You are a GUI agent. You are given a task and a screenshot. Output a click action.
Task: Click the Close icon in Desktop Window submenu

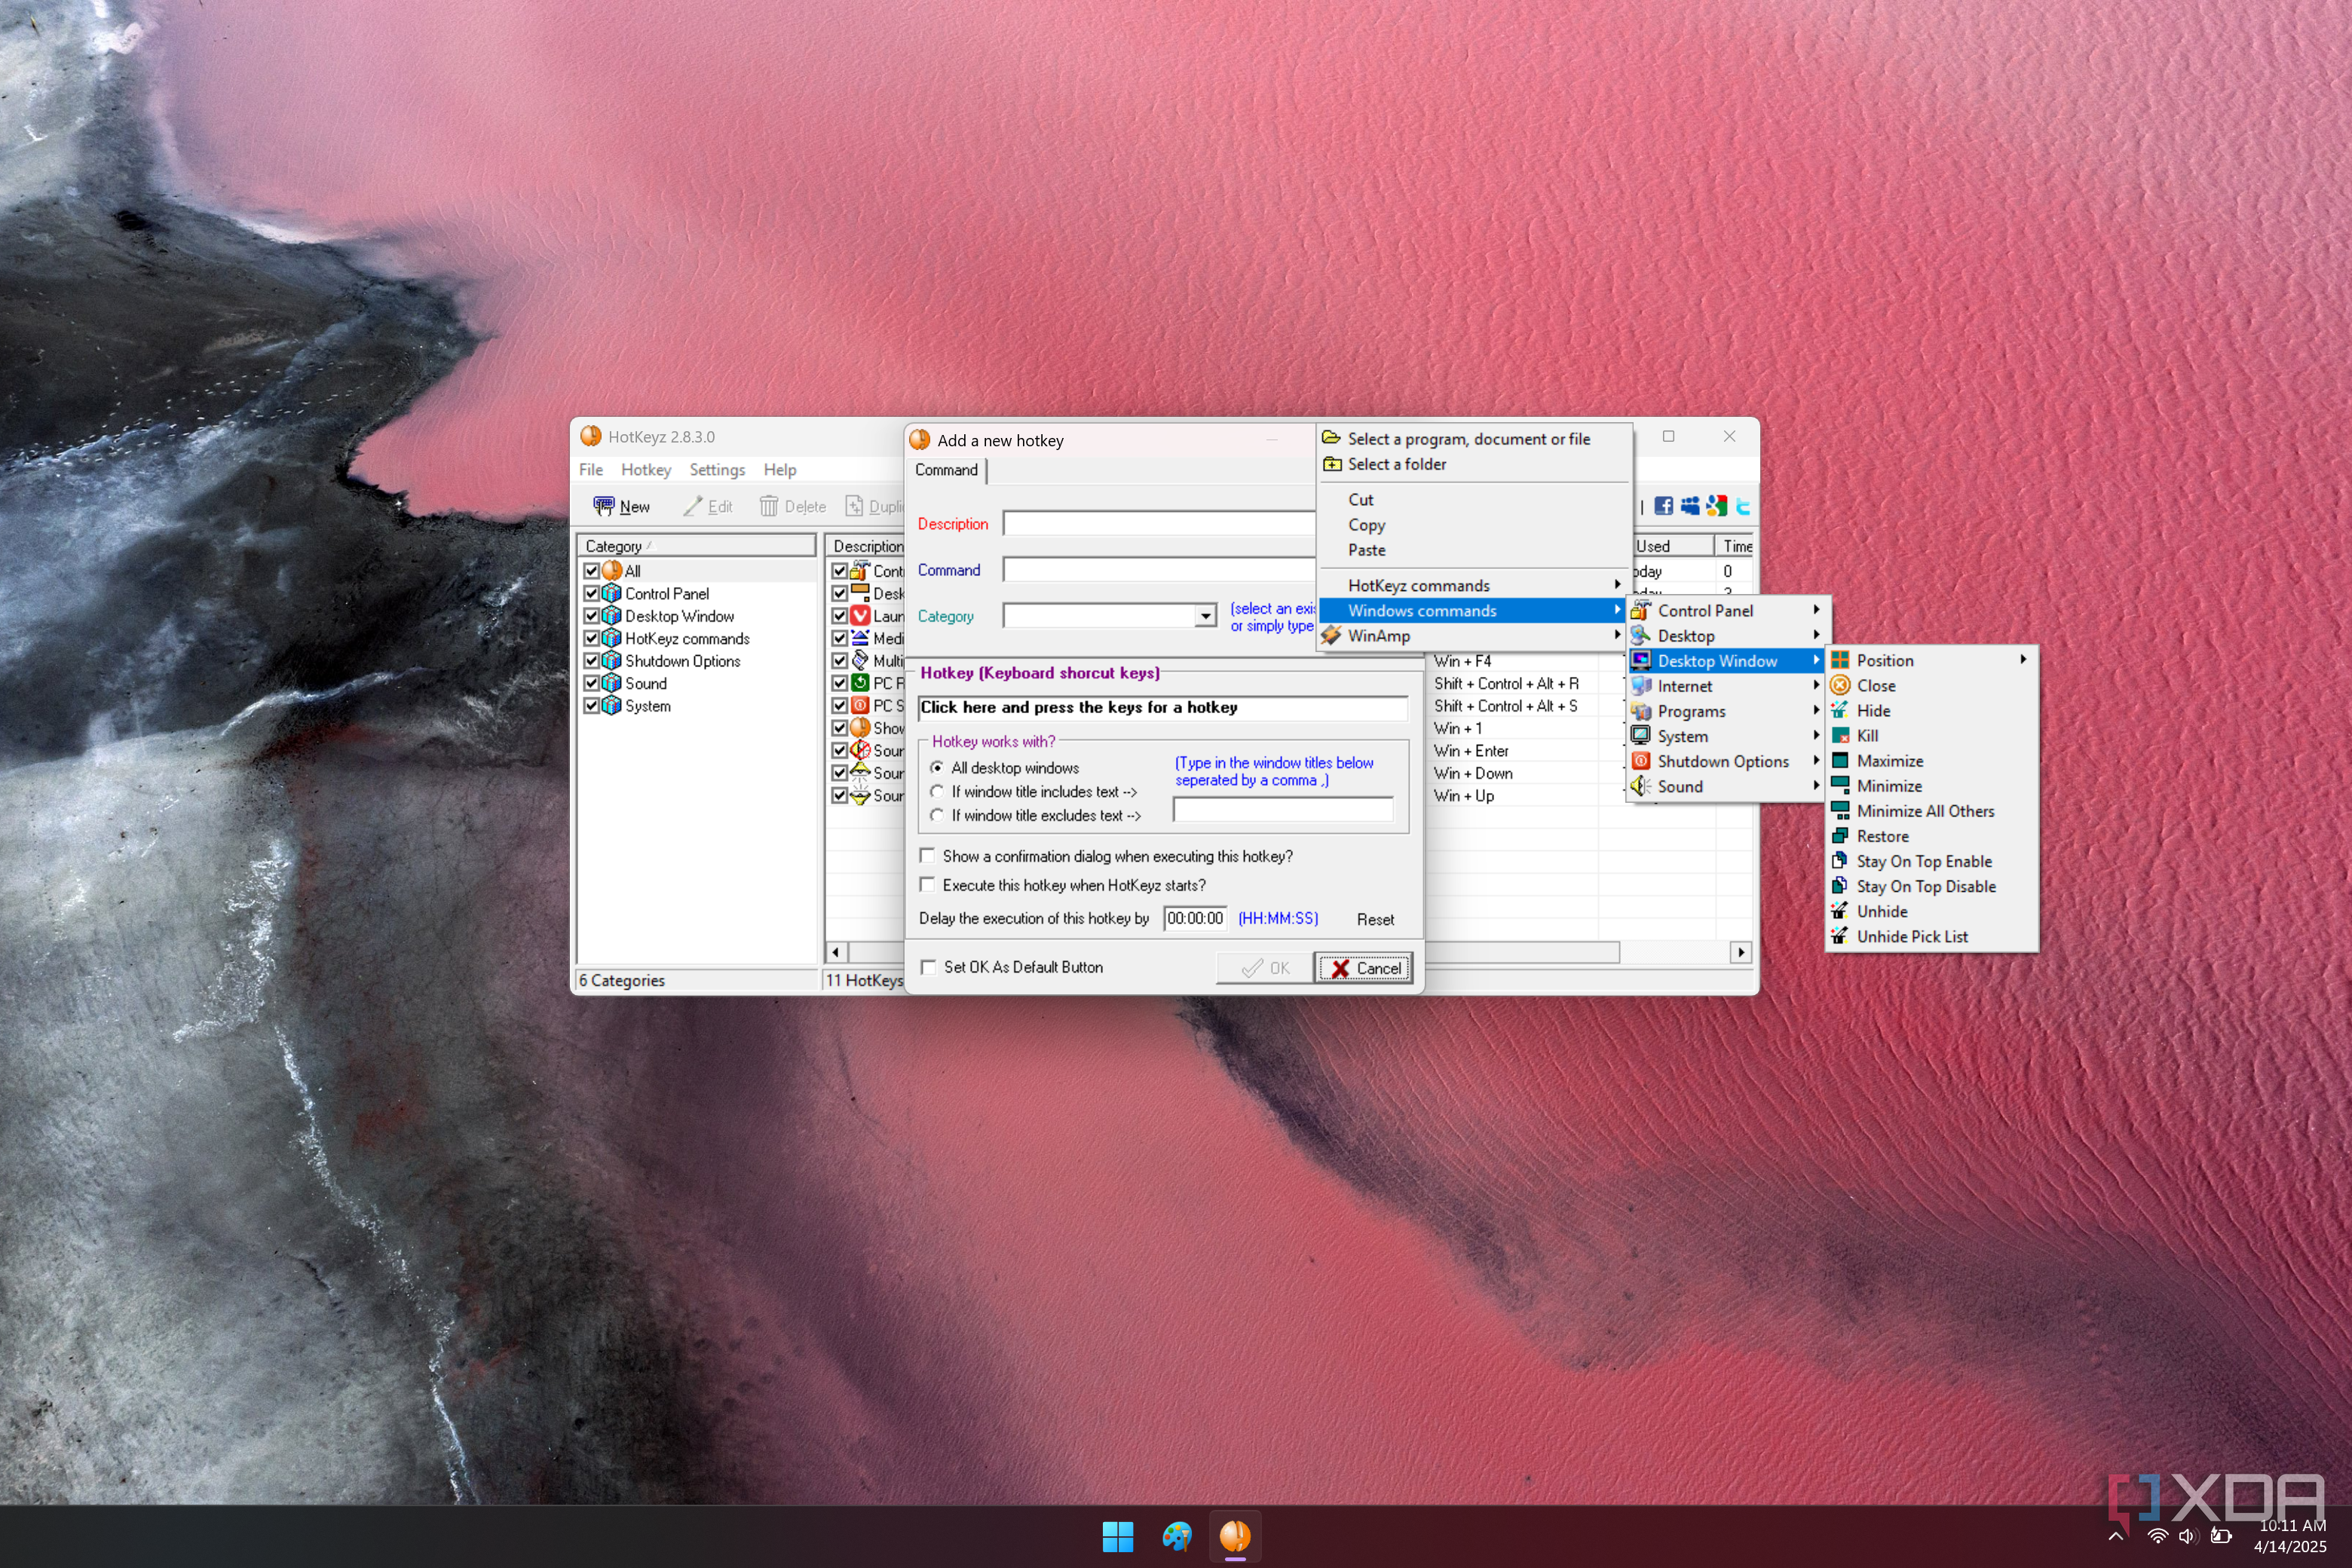tap(1839, 685)
